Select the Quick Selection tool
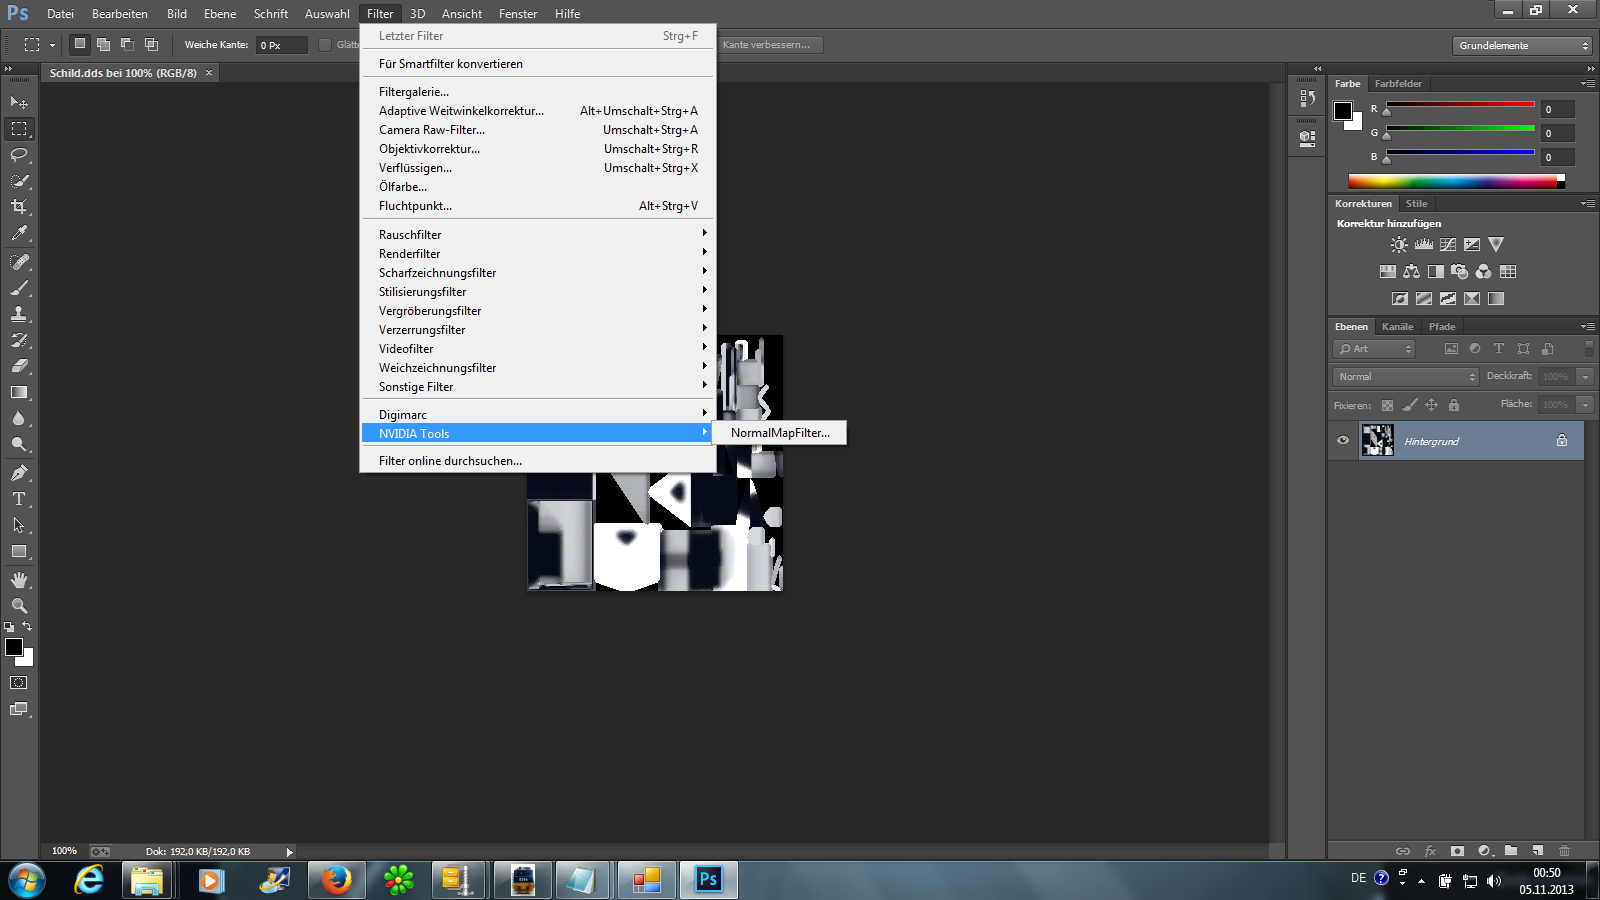 [19, 181]
